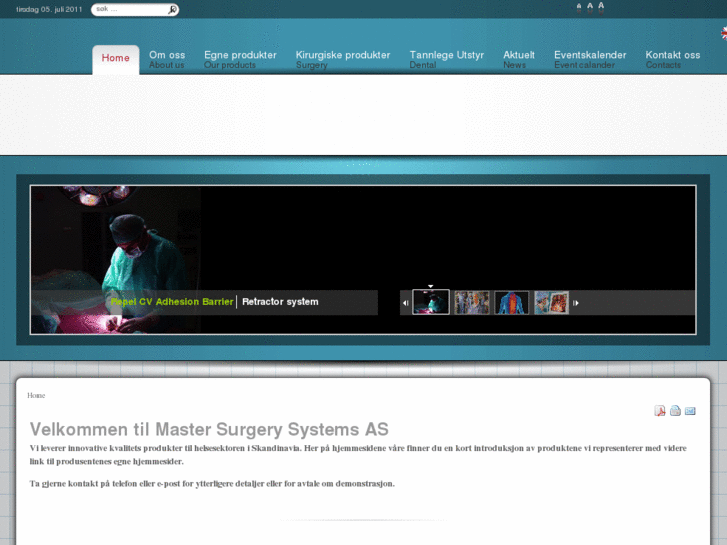Select the medium font size A icon

pos(590,7)
